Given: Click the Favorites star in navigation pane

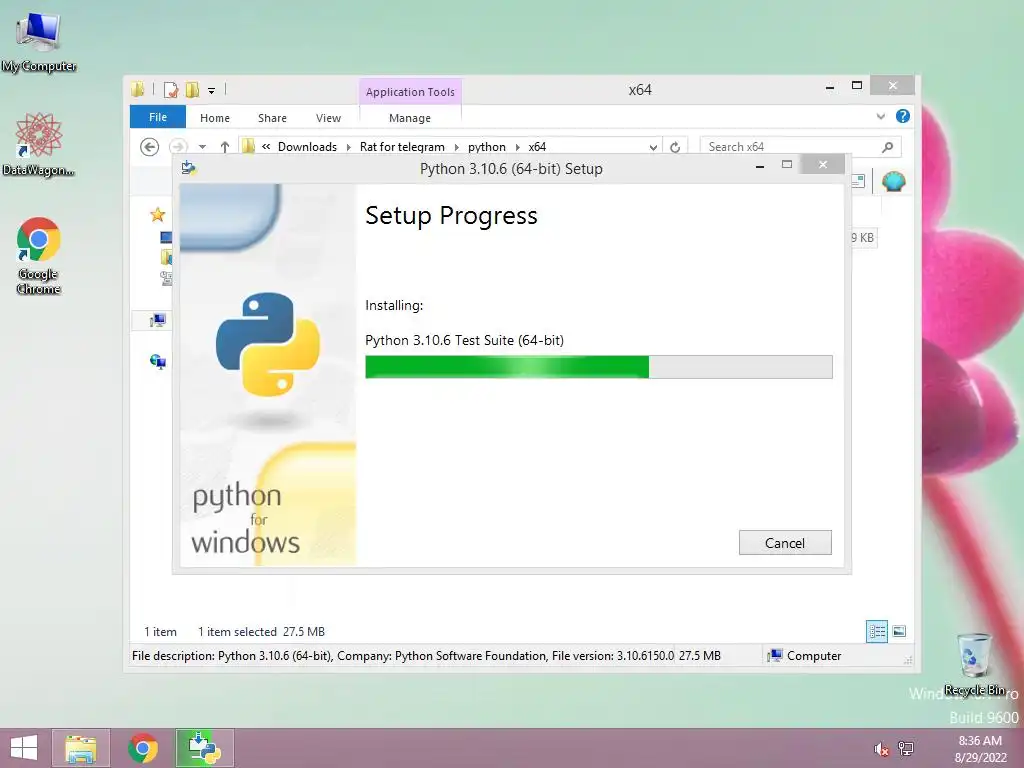Looking at the screenshot, I should [x=157, y=214].
